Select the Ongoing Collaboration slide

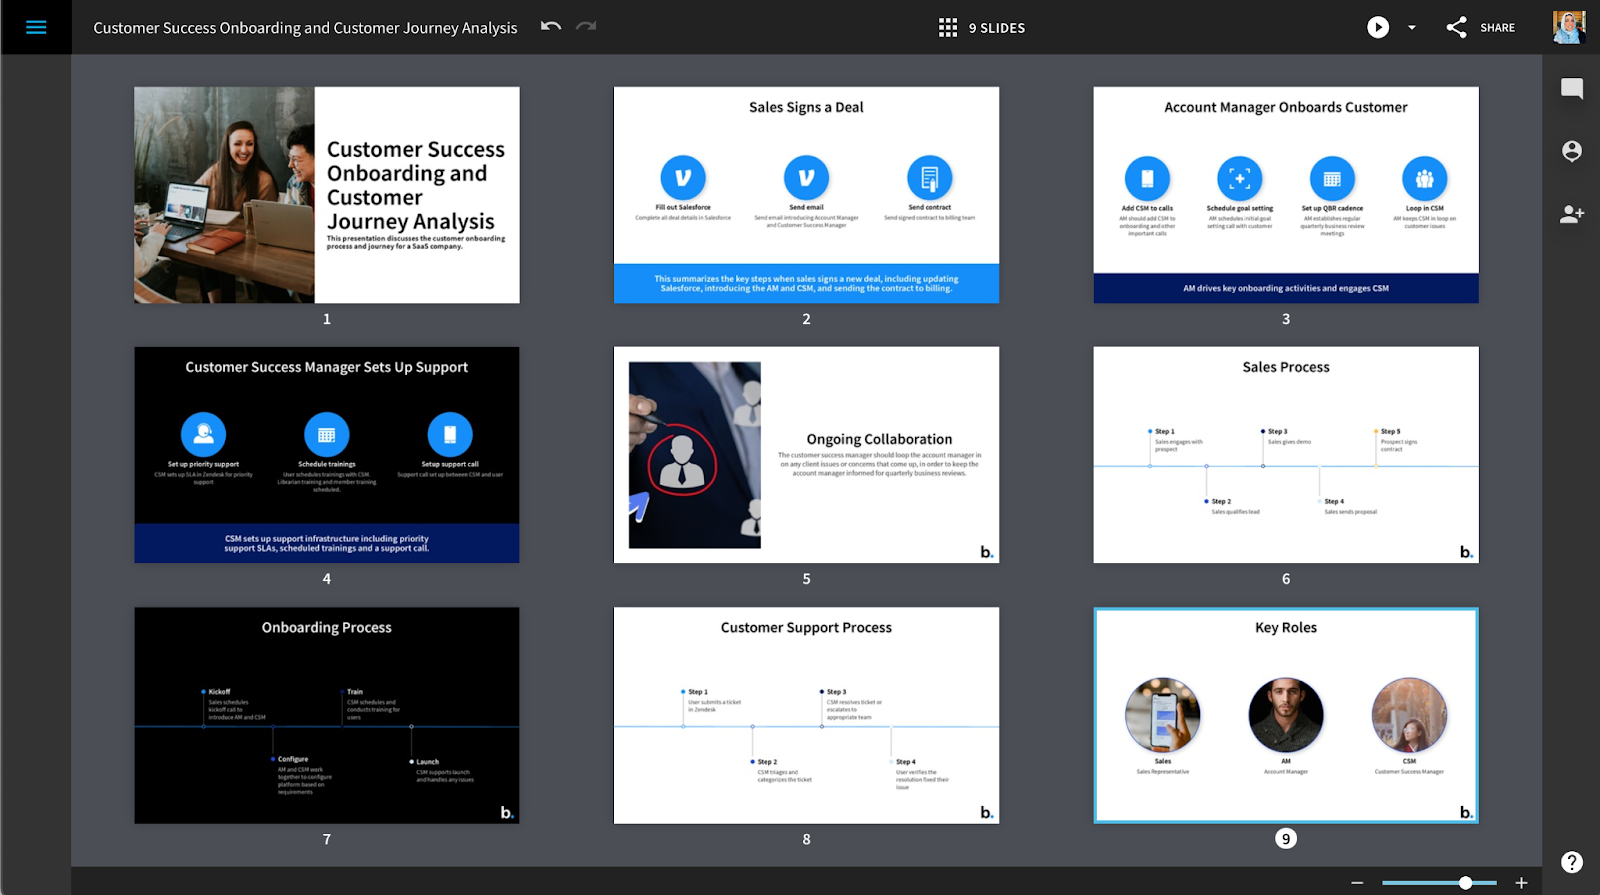pos(806,455)
